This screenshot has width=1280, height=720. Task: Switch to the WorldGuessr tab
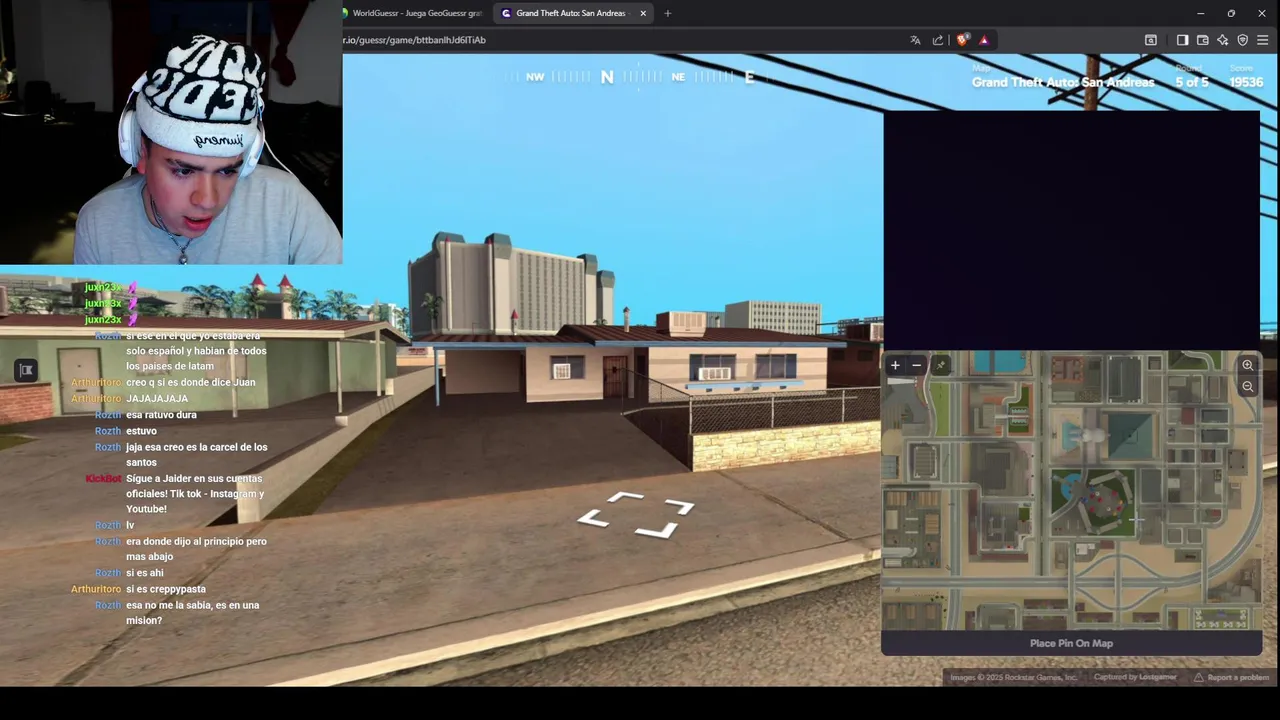[414, 13]
